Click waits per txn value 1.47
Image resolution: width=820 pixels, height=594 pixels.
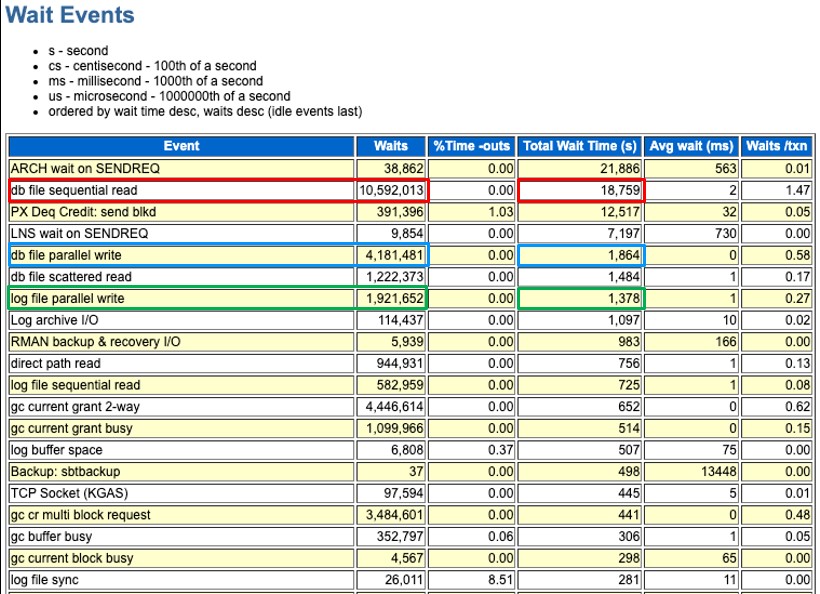click(798, 190)
